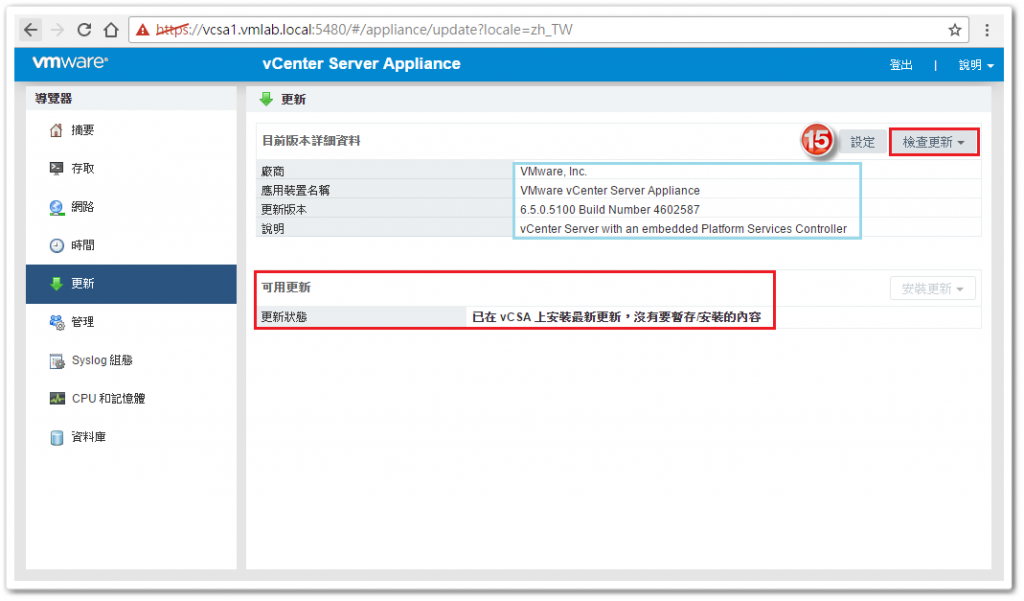Open the 摘要 summary page

point(82,130)
